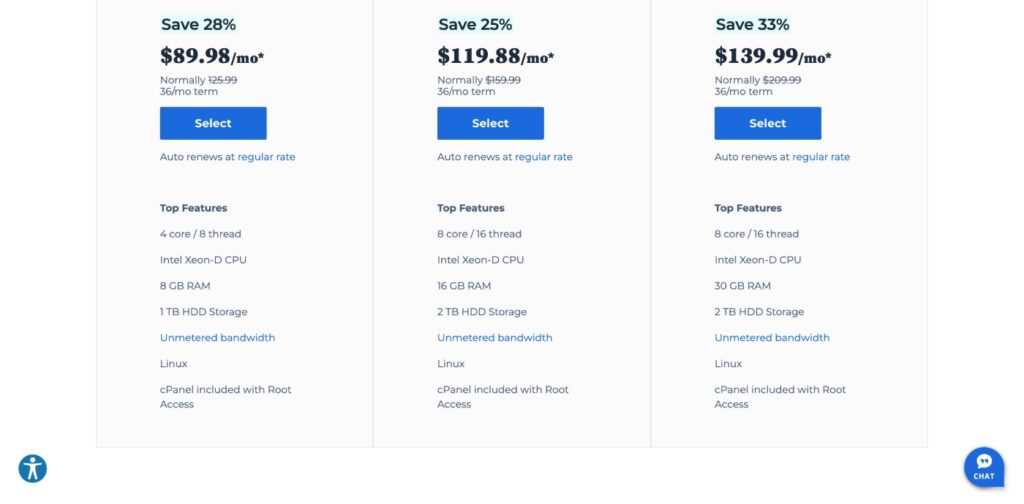Click the strikethrough $209.99 normal price
This screenshot has width=1024, height=504.
[781, 80]
